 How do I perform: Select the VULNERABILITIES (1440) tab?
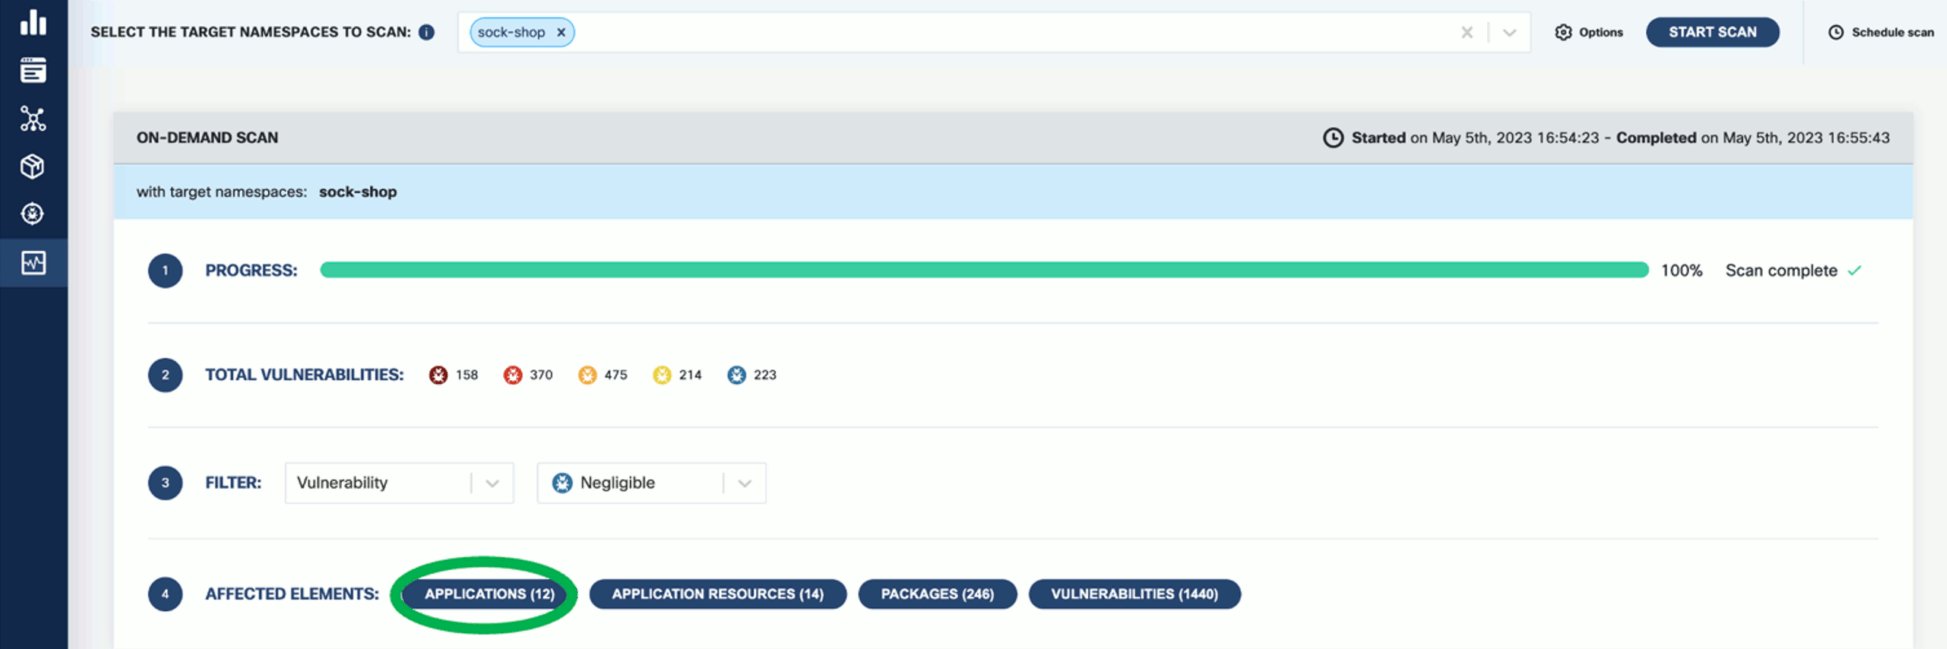click(1134, 594)
